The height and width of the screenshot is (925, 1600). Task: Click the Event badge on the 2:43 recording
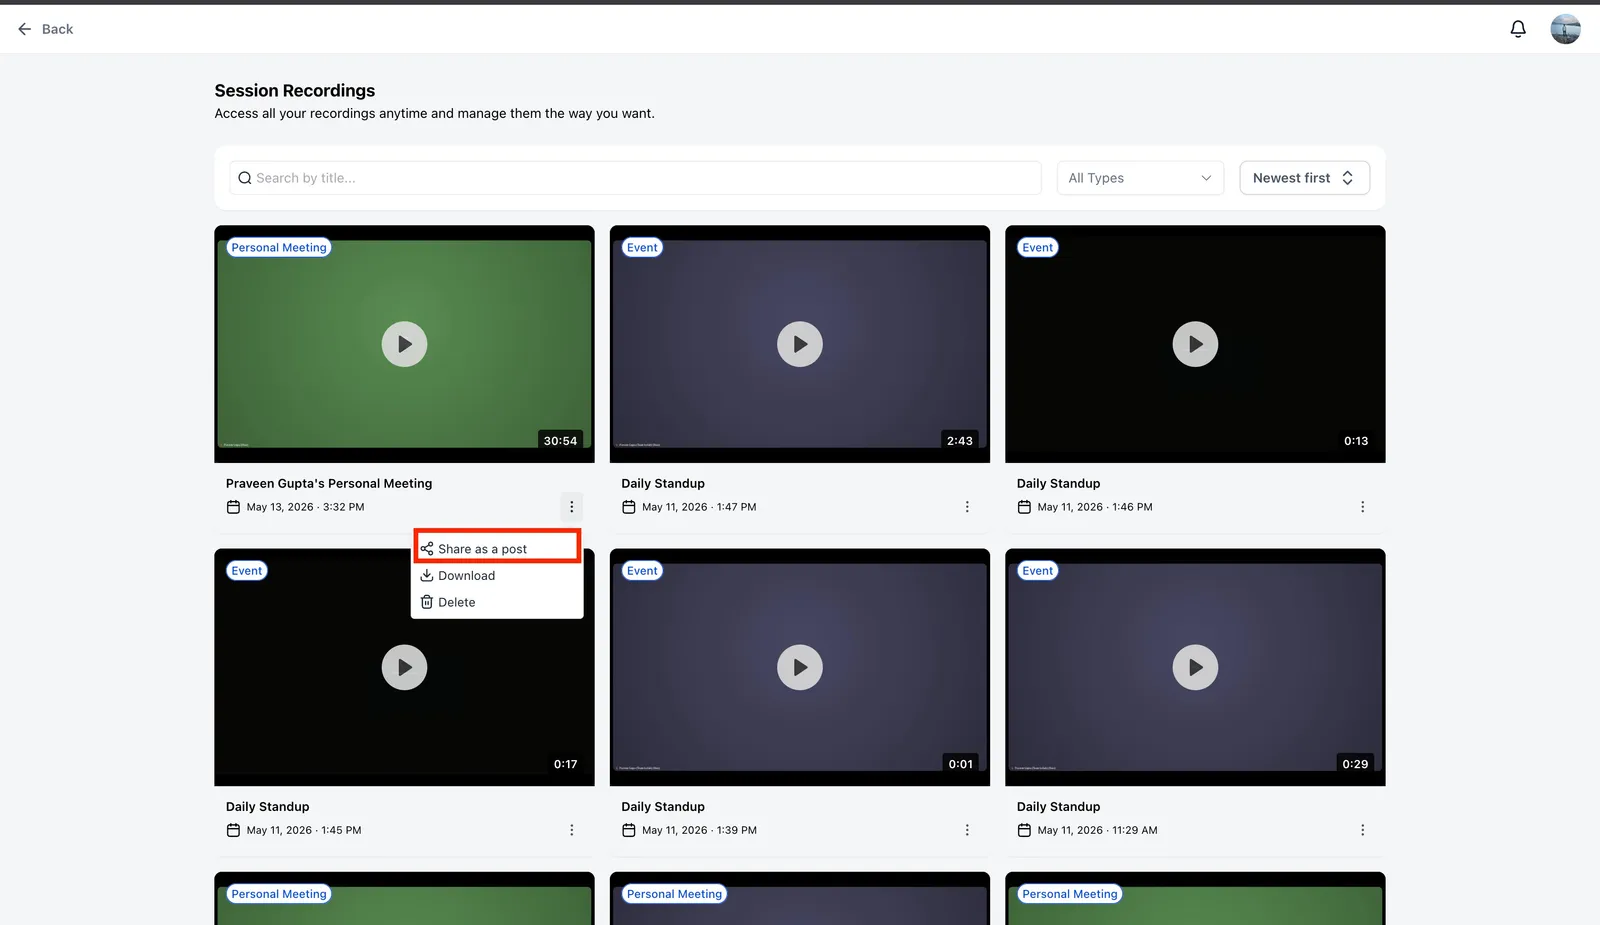[x=642, y=248]
